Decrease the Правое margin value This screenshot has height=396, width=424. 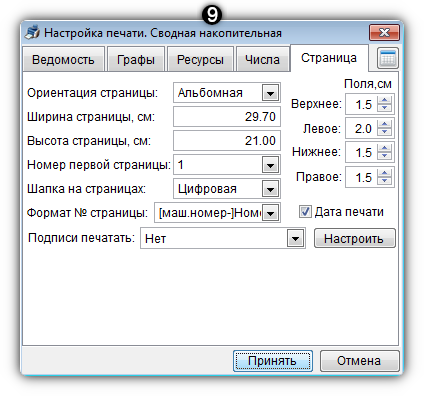coord(385,181)
